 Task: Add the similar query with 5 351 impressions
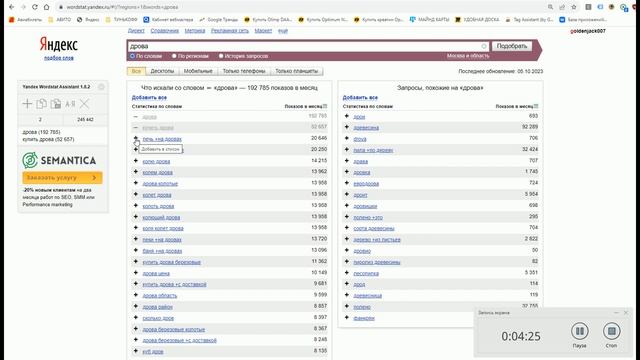347,273
